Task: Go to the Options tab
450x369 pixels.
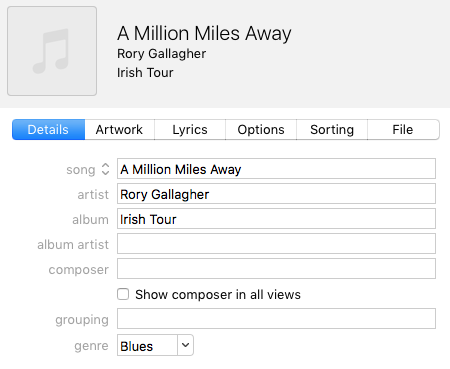Action: (x=261, y=130)
